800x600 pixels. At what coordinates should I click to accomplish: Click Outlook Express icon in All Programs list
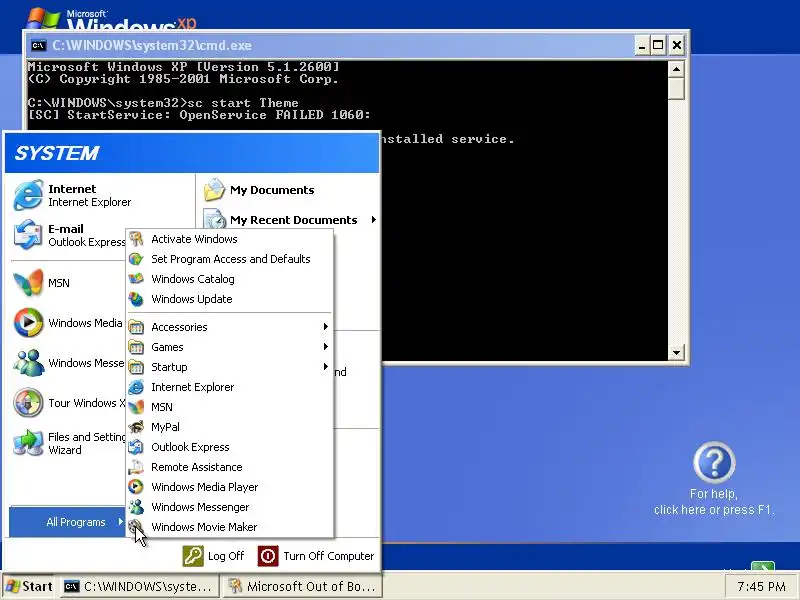point(136,447)
